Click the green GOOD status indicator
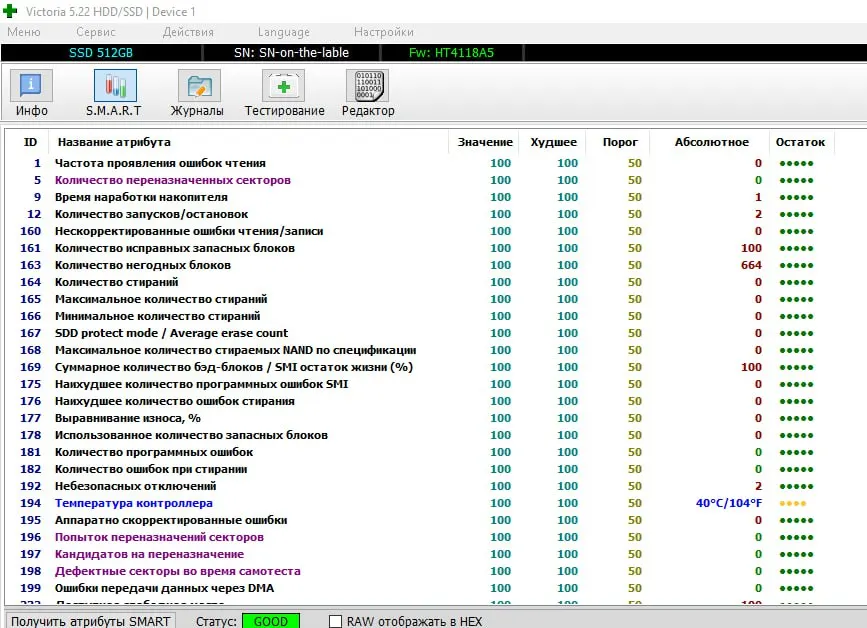This screenshot has height=628, width=867. [270, 621]
